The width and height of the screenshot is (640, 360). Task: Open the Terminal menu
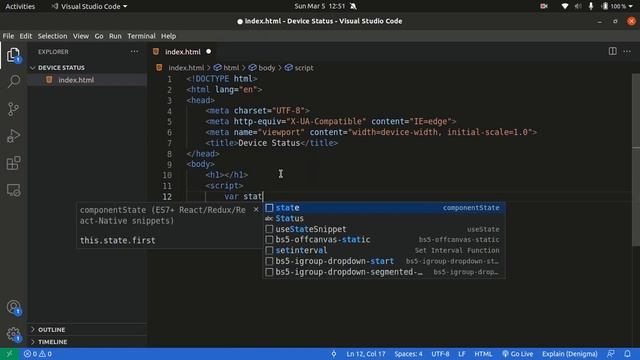(141, 36)
